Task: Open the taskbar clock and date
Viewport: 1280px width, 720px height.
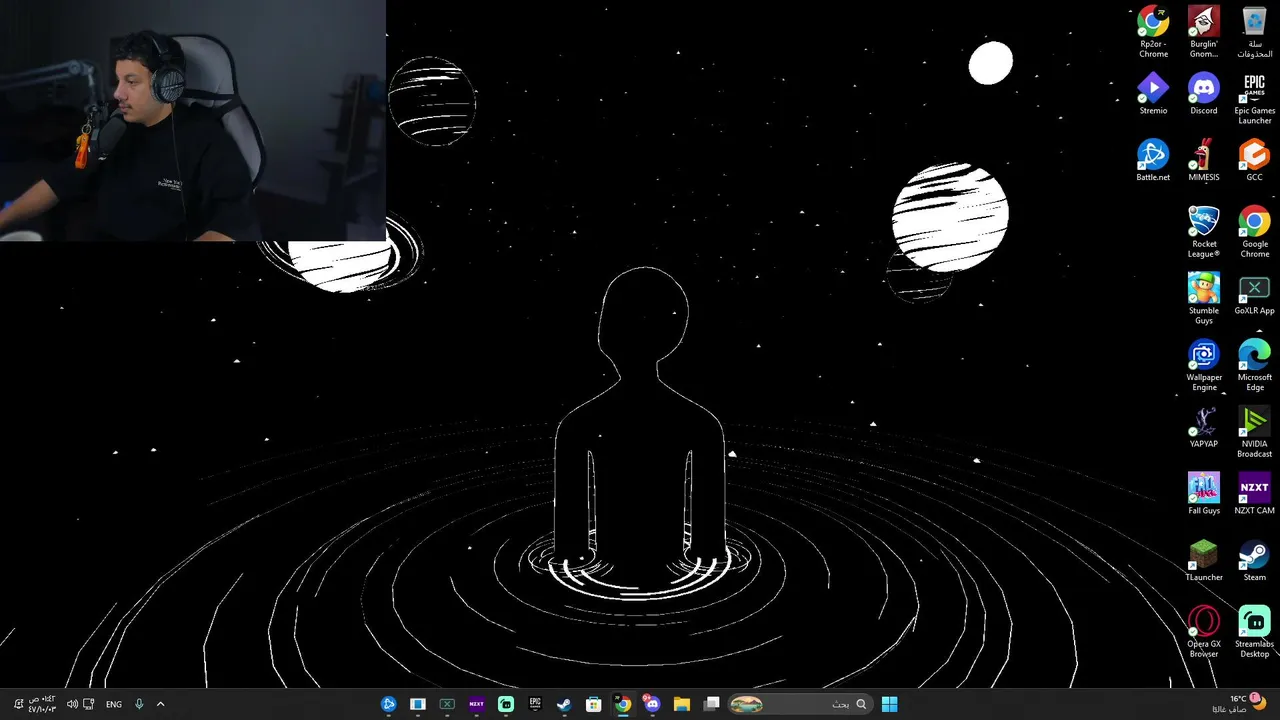Action: point(42,704)
